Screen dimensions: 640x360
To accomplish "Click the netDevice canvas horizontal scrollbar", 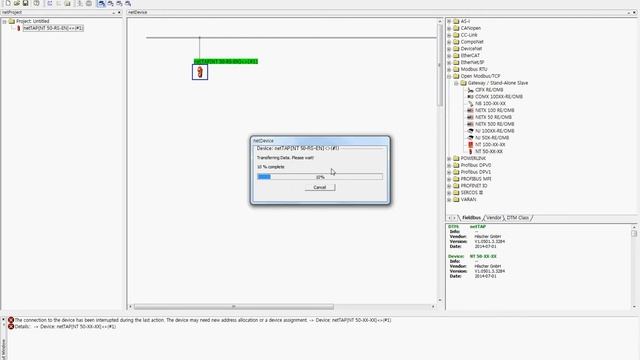I will click(x=233, y=307).
